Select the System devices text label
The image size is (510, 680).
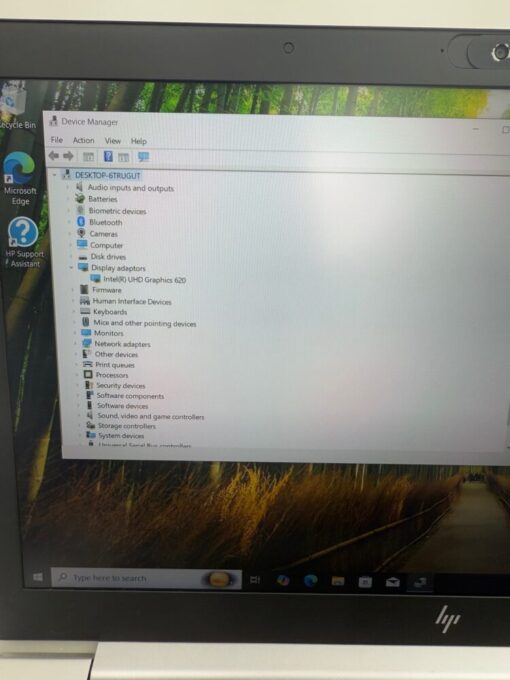(x=121, y=436)
